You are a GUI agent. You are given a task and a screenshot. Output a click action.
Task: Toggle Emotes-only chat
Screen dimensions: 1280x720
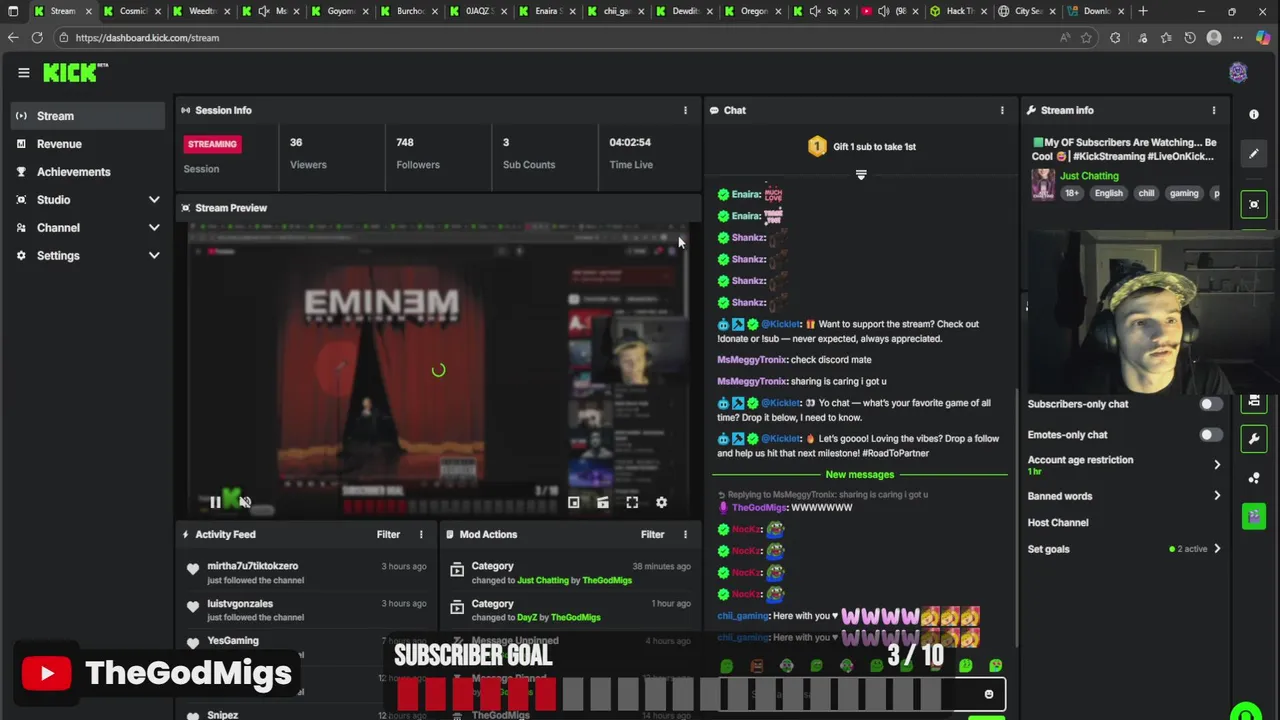(x=1209, y=435)
